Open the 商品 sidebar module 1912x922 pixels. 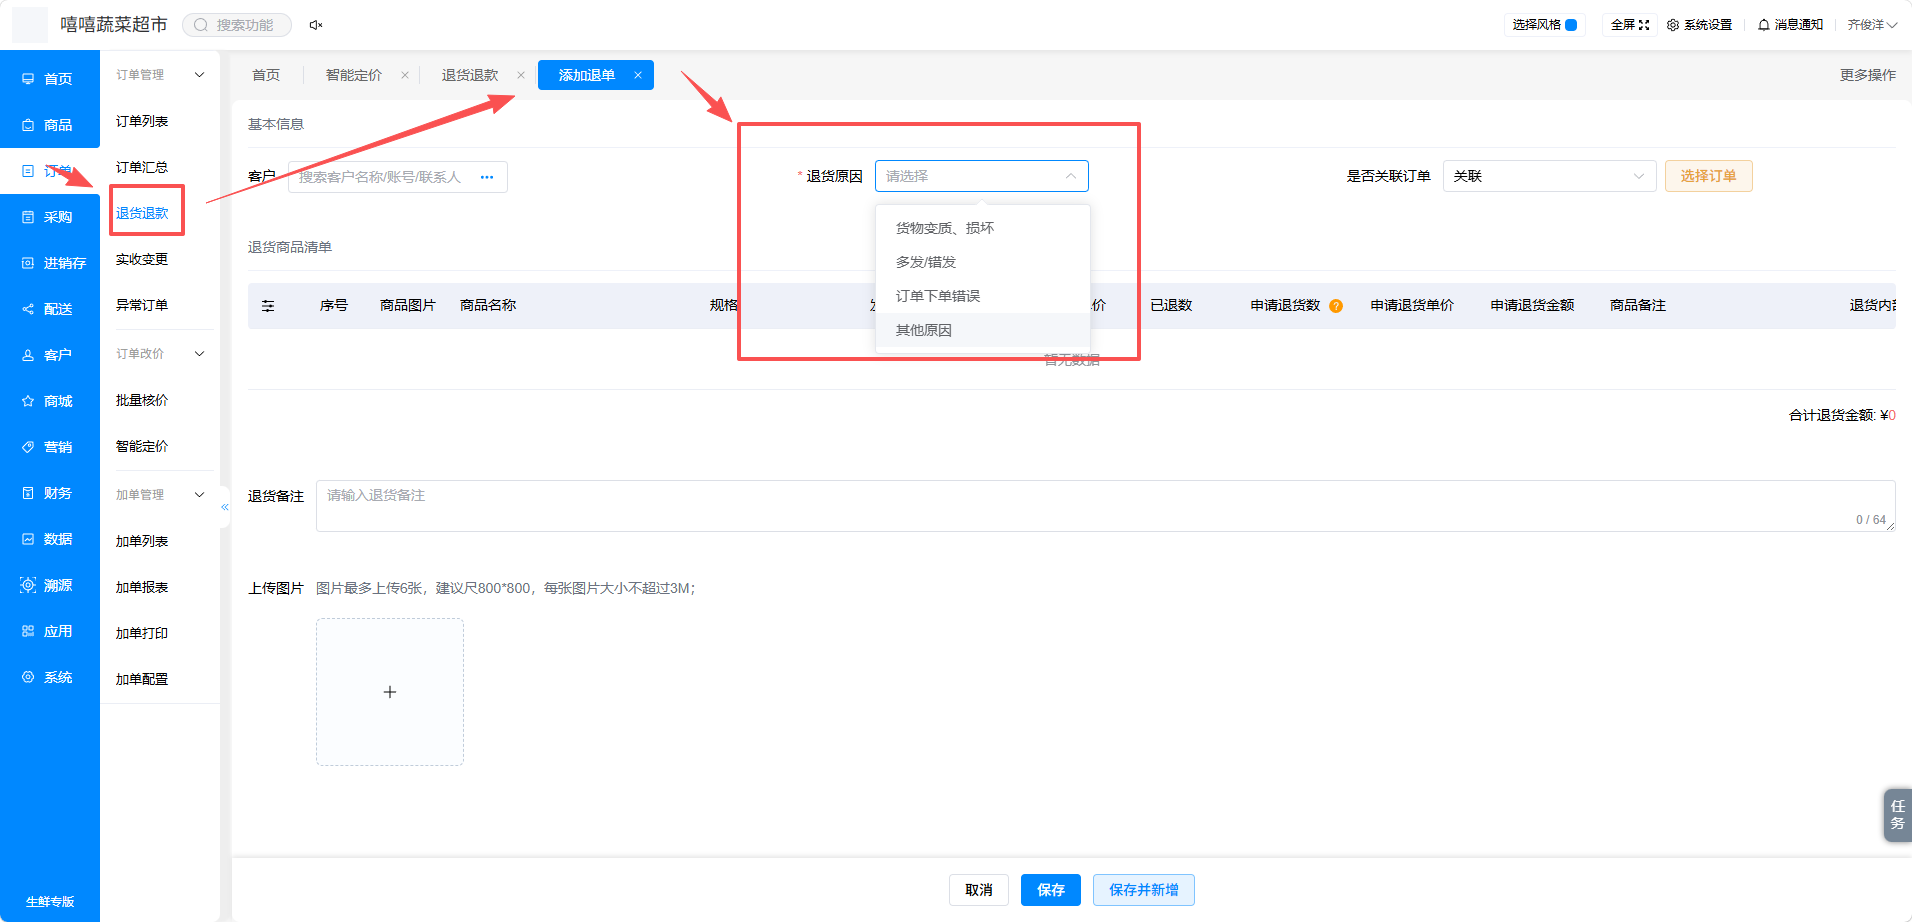[49, 125]
